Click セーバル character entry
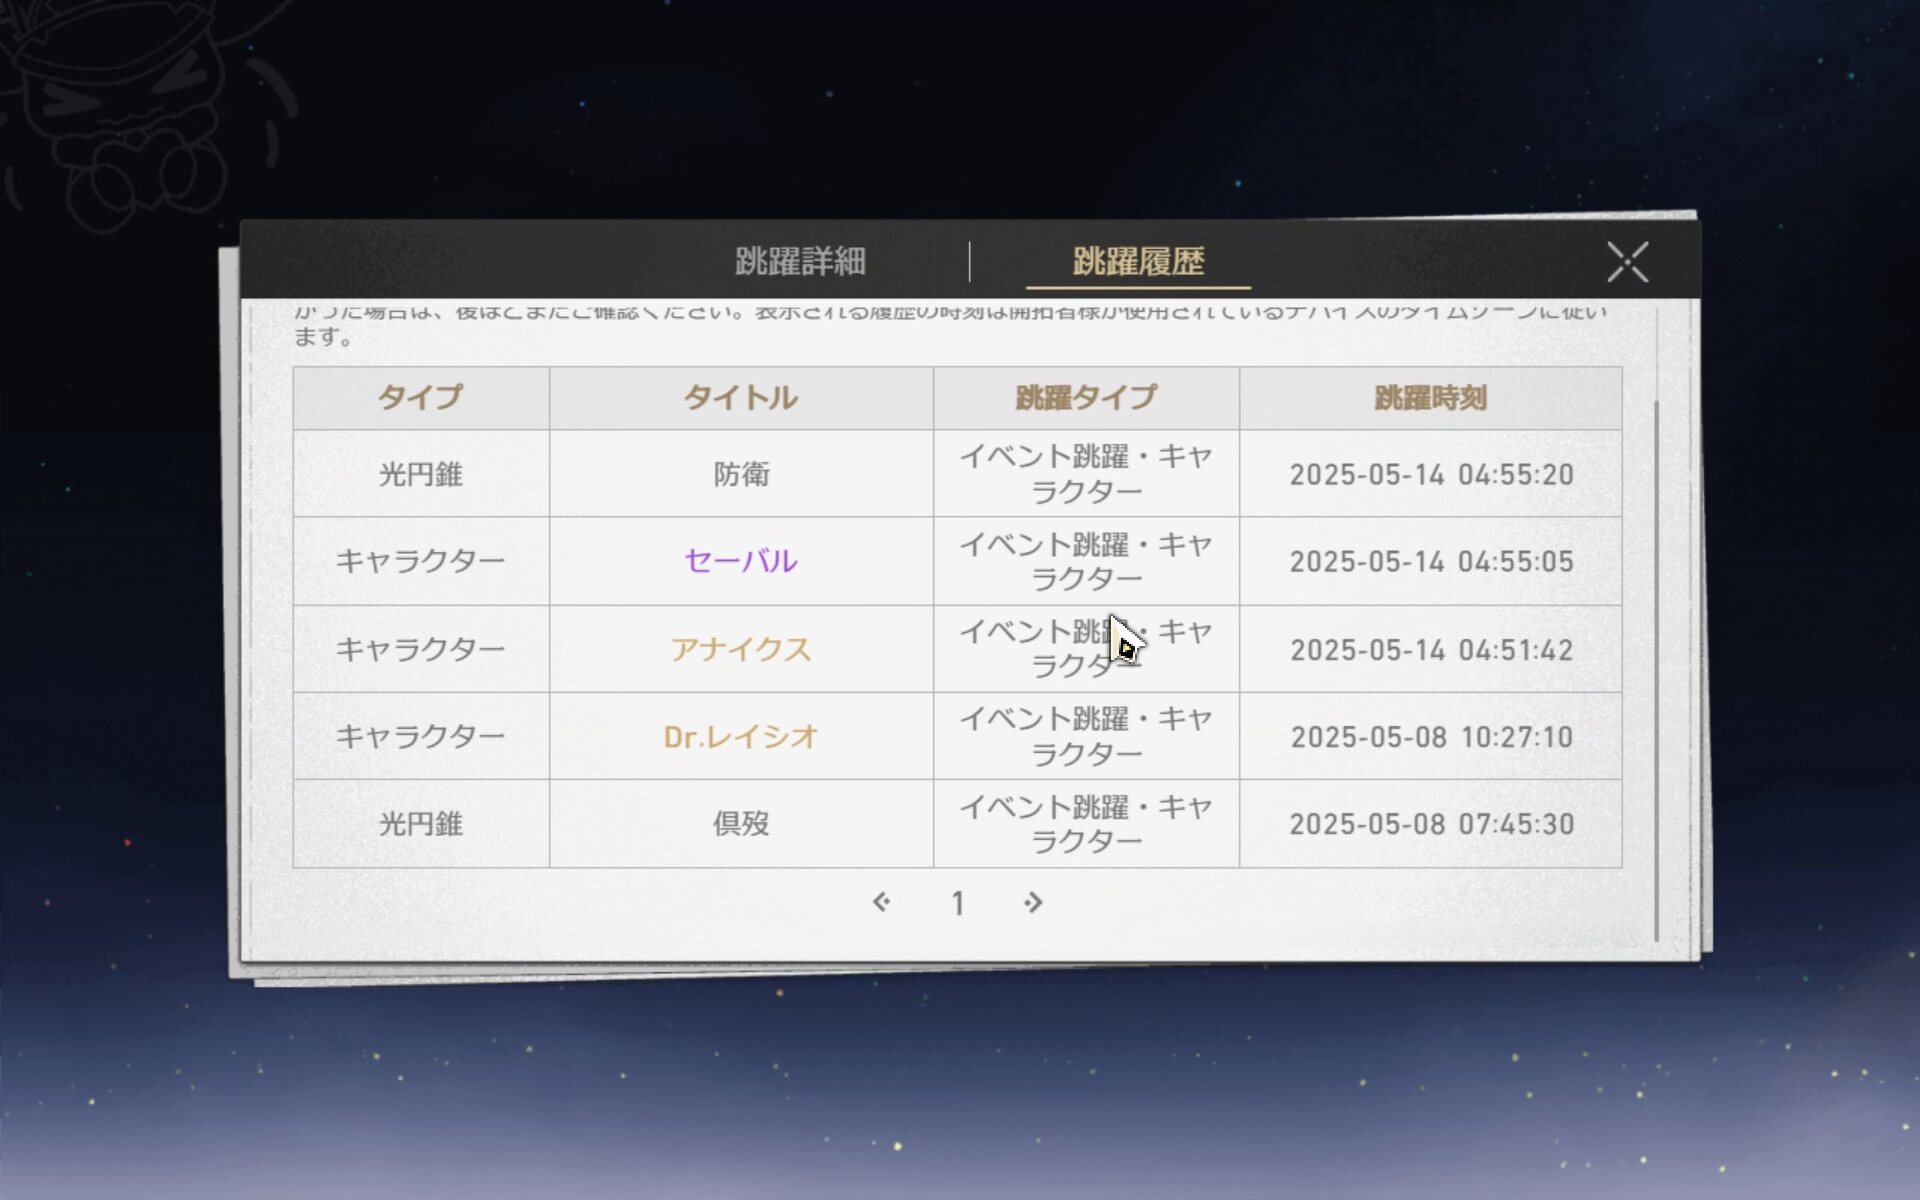The image size is (1920, 1200). [741, 561]
